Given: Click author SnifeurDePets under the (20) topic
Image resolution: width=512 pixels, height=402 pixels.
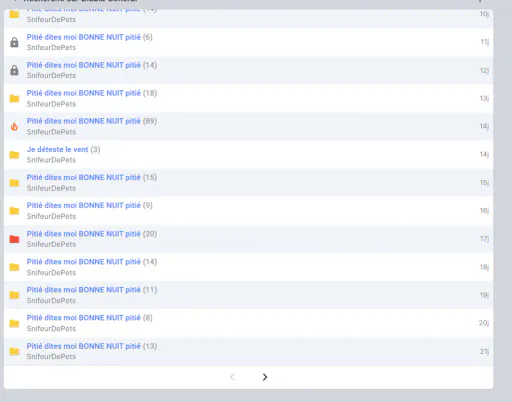Looking at the screenshot, I should coord(51,244).
